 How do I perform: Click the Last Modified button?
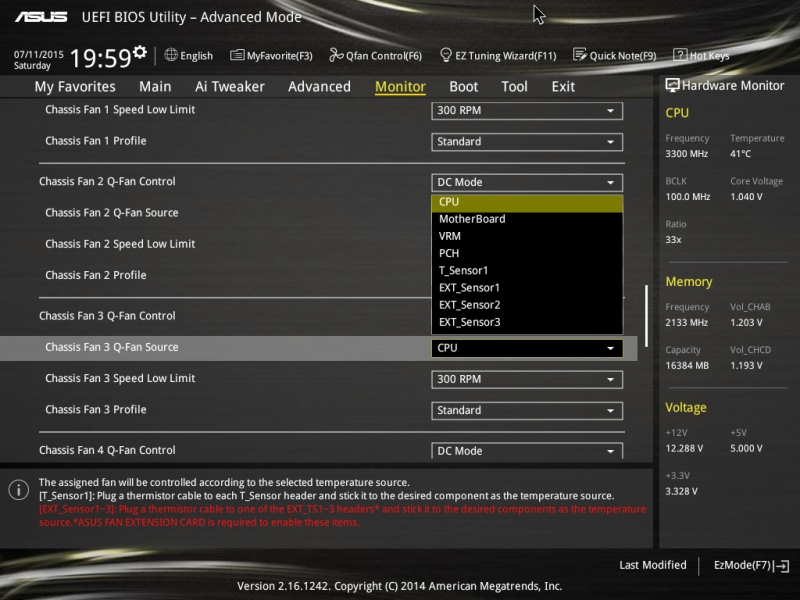pyautogui.click(x=653, y=565)
